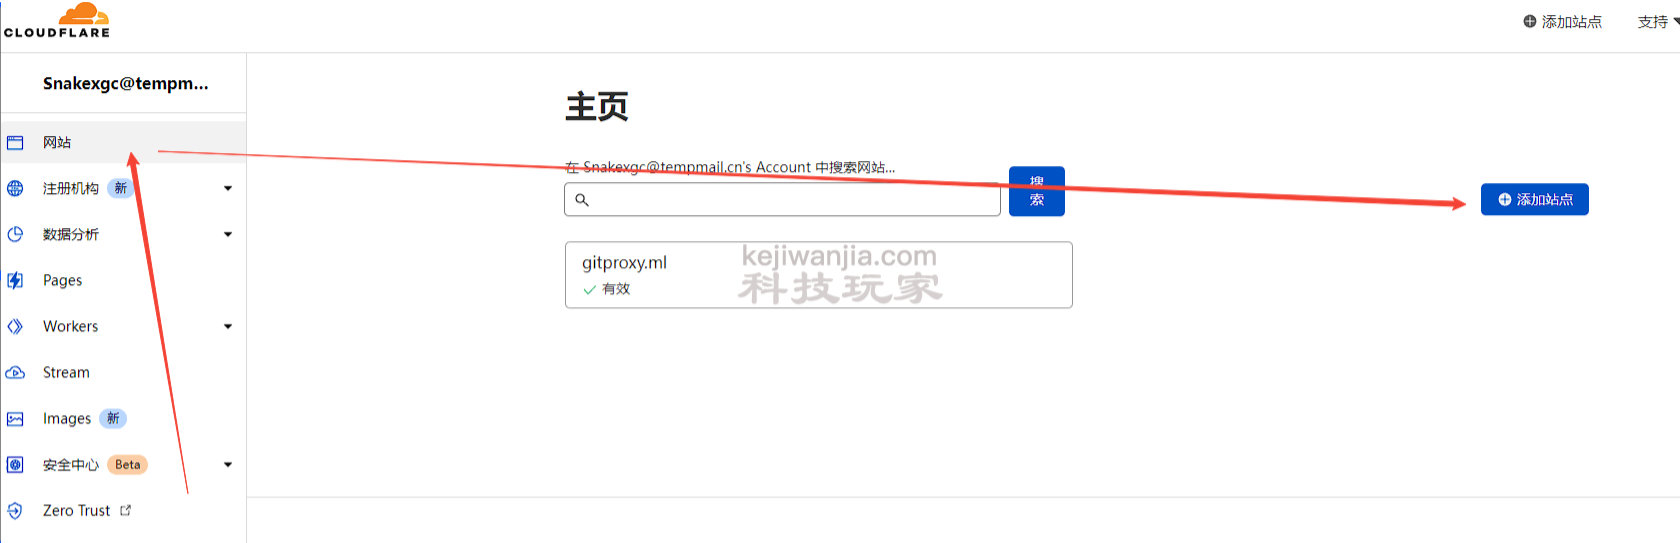Click 添加站点 link in top header
Image resolution: width=1680 pixels, height=543 pixels.
(1562, 22)
